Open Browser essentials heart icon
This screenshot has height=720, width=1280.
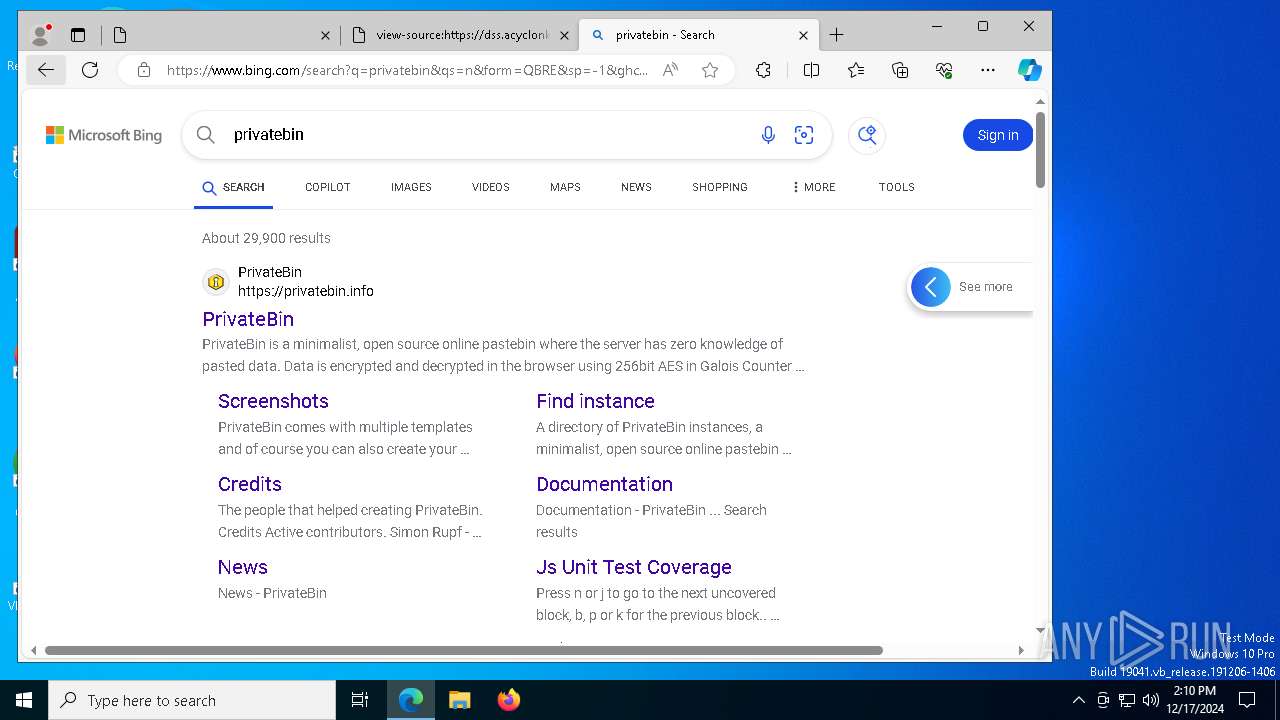tap(944, 70)
